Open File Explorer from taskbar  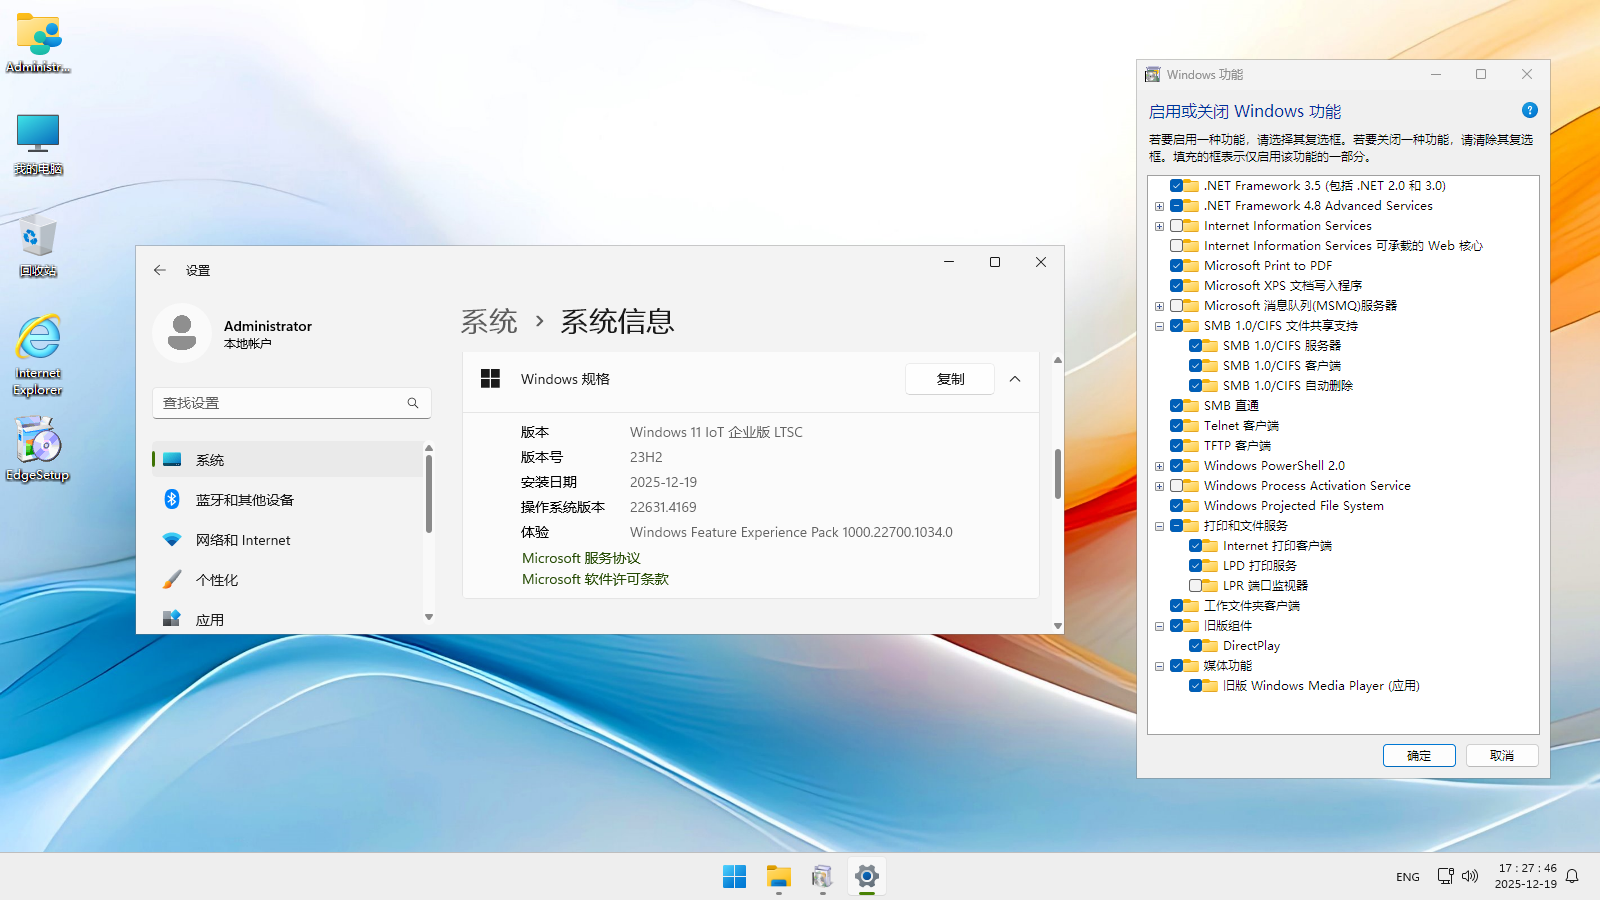coord(779,877)
